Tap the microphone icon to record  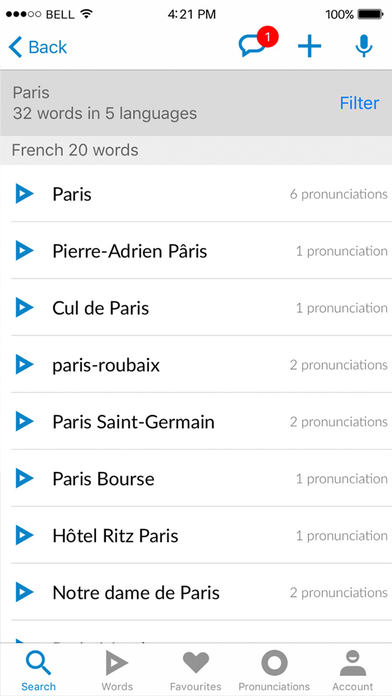point(364,46)
